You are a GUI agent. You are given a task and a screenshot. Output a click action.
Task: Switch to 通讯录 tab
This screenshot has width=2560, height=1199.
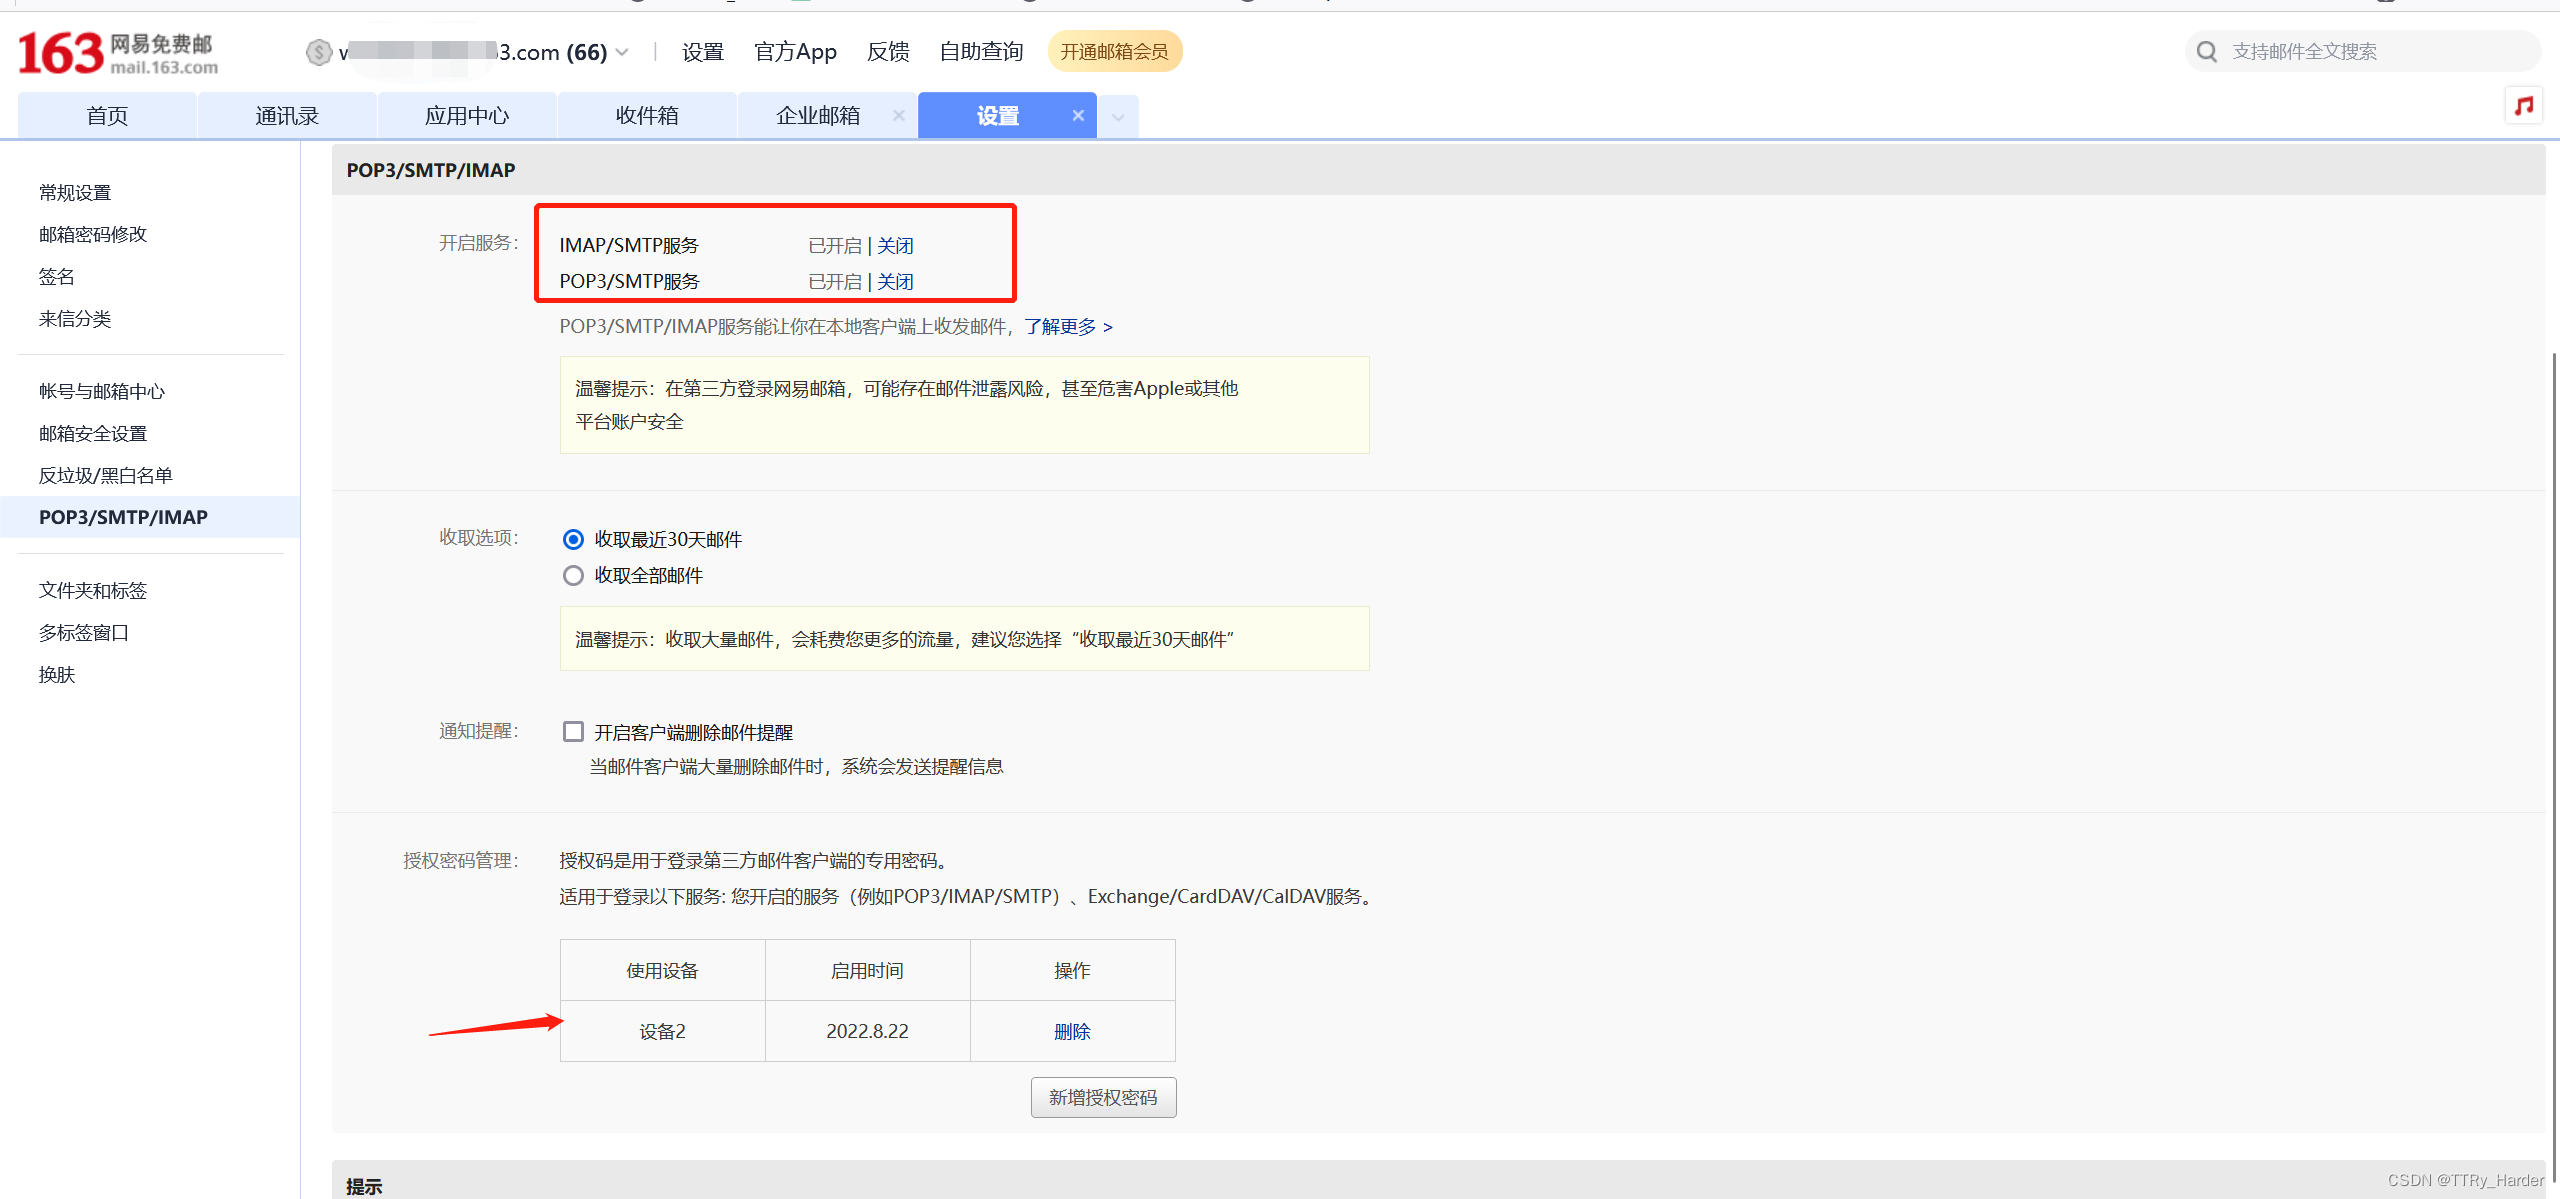click(287, 116)
